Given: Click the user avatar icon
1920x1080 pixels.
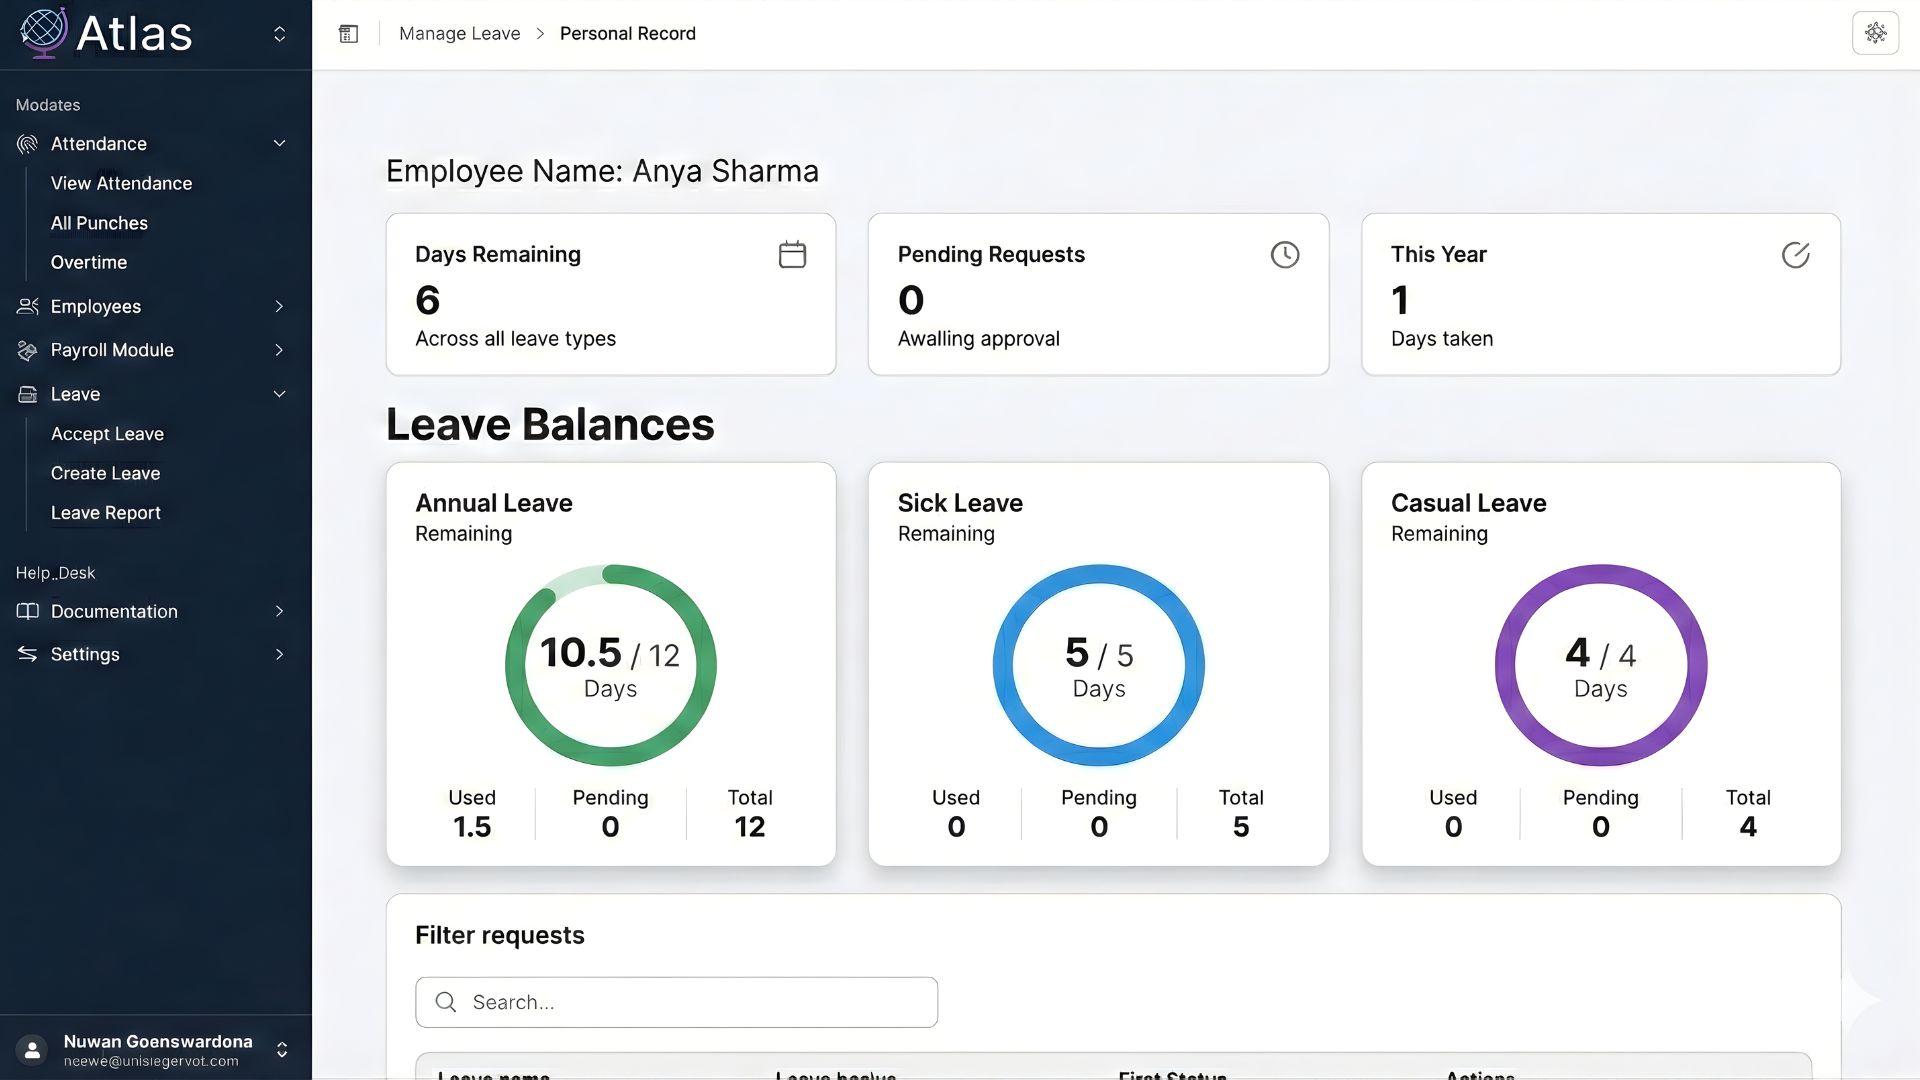Looking at the screenshot, I should click(x=32, y=1050).
